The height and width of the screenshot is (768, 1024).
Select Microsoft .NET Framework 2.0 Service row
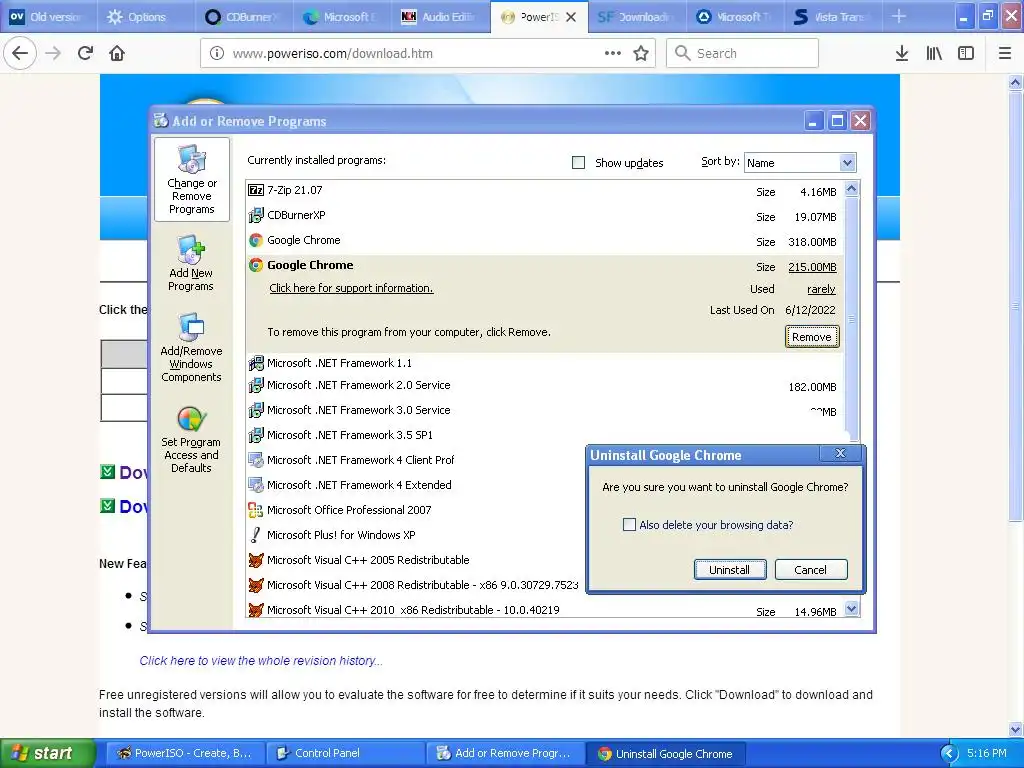point(545,386)
